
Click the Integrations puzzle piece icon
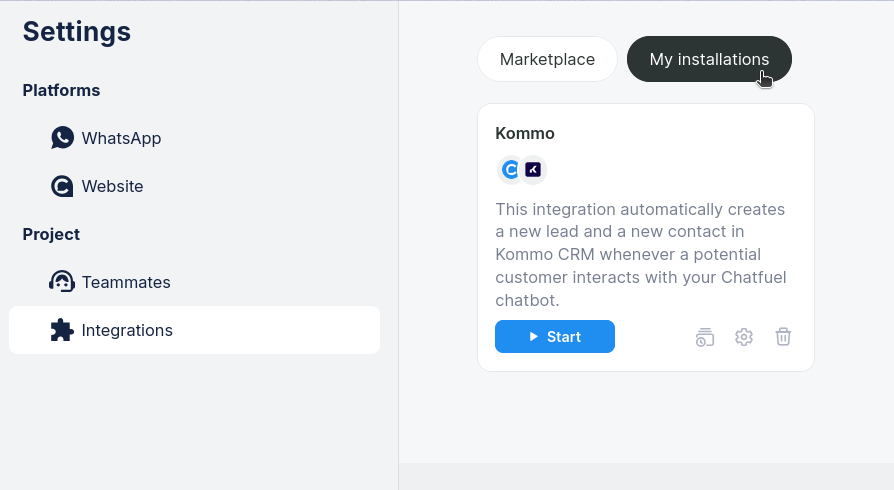(62, 330)
